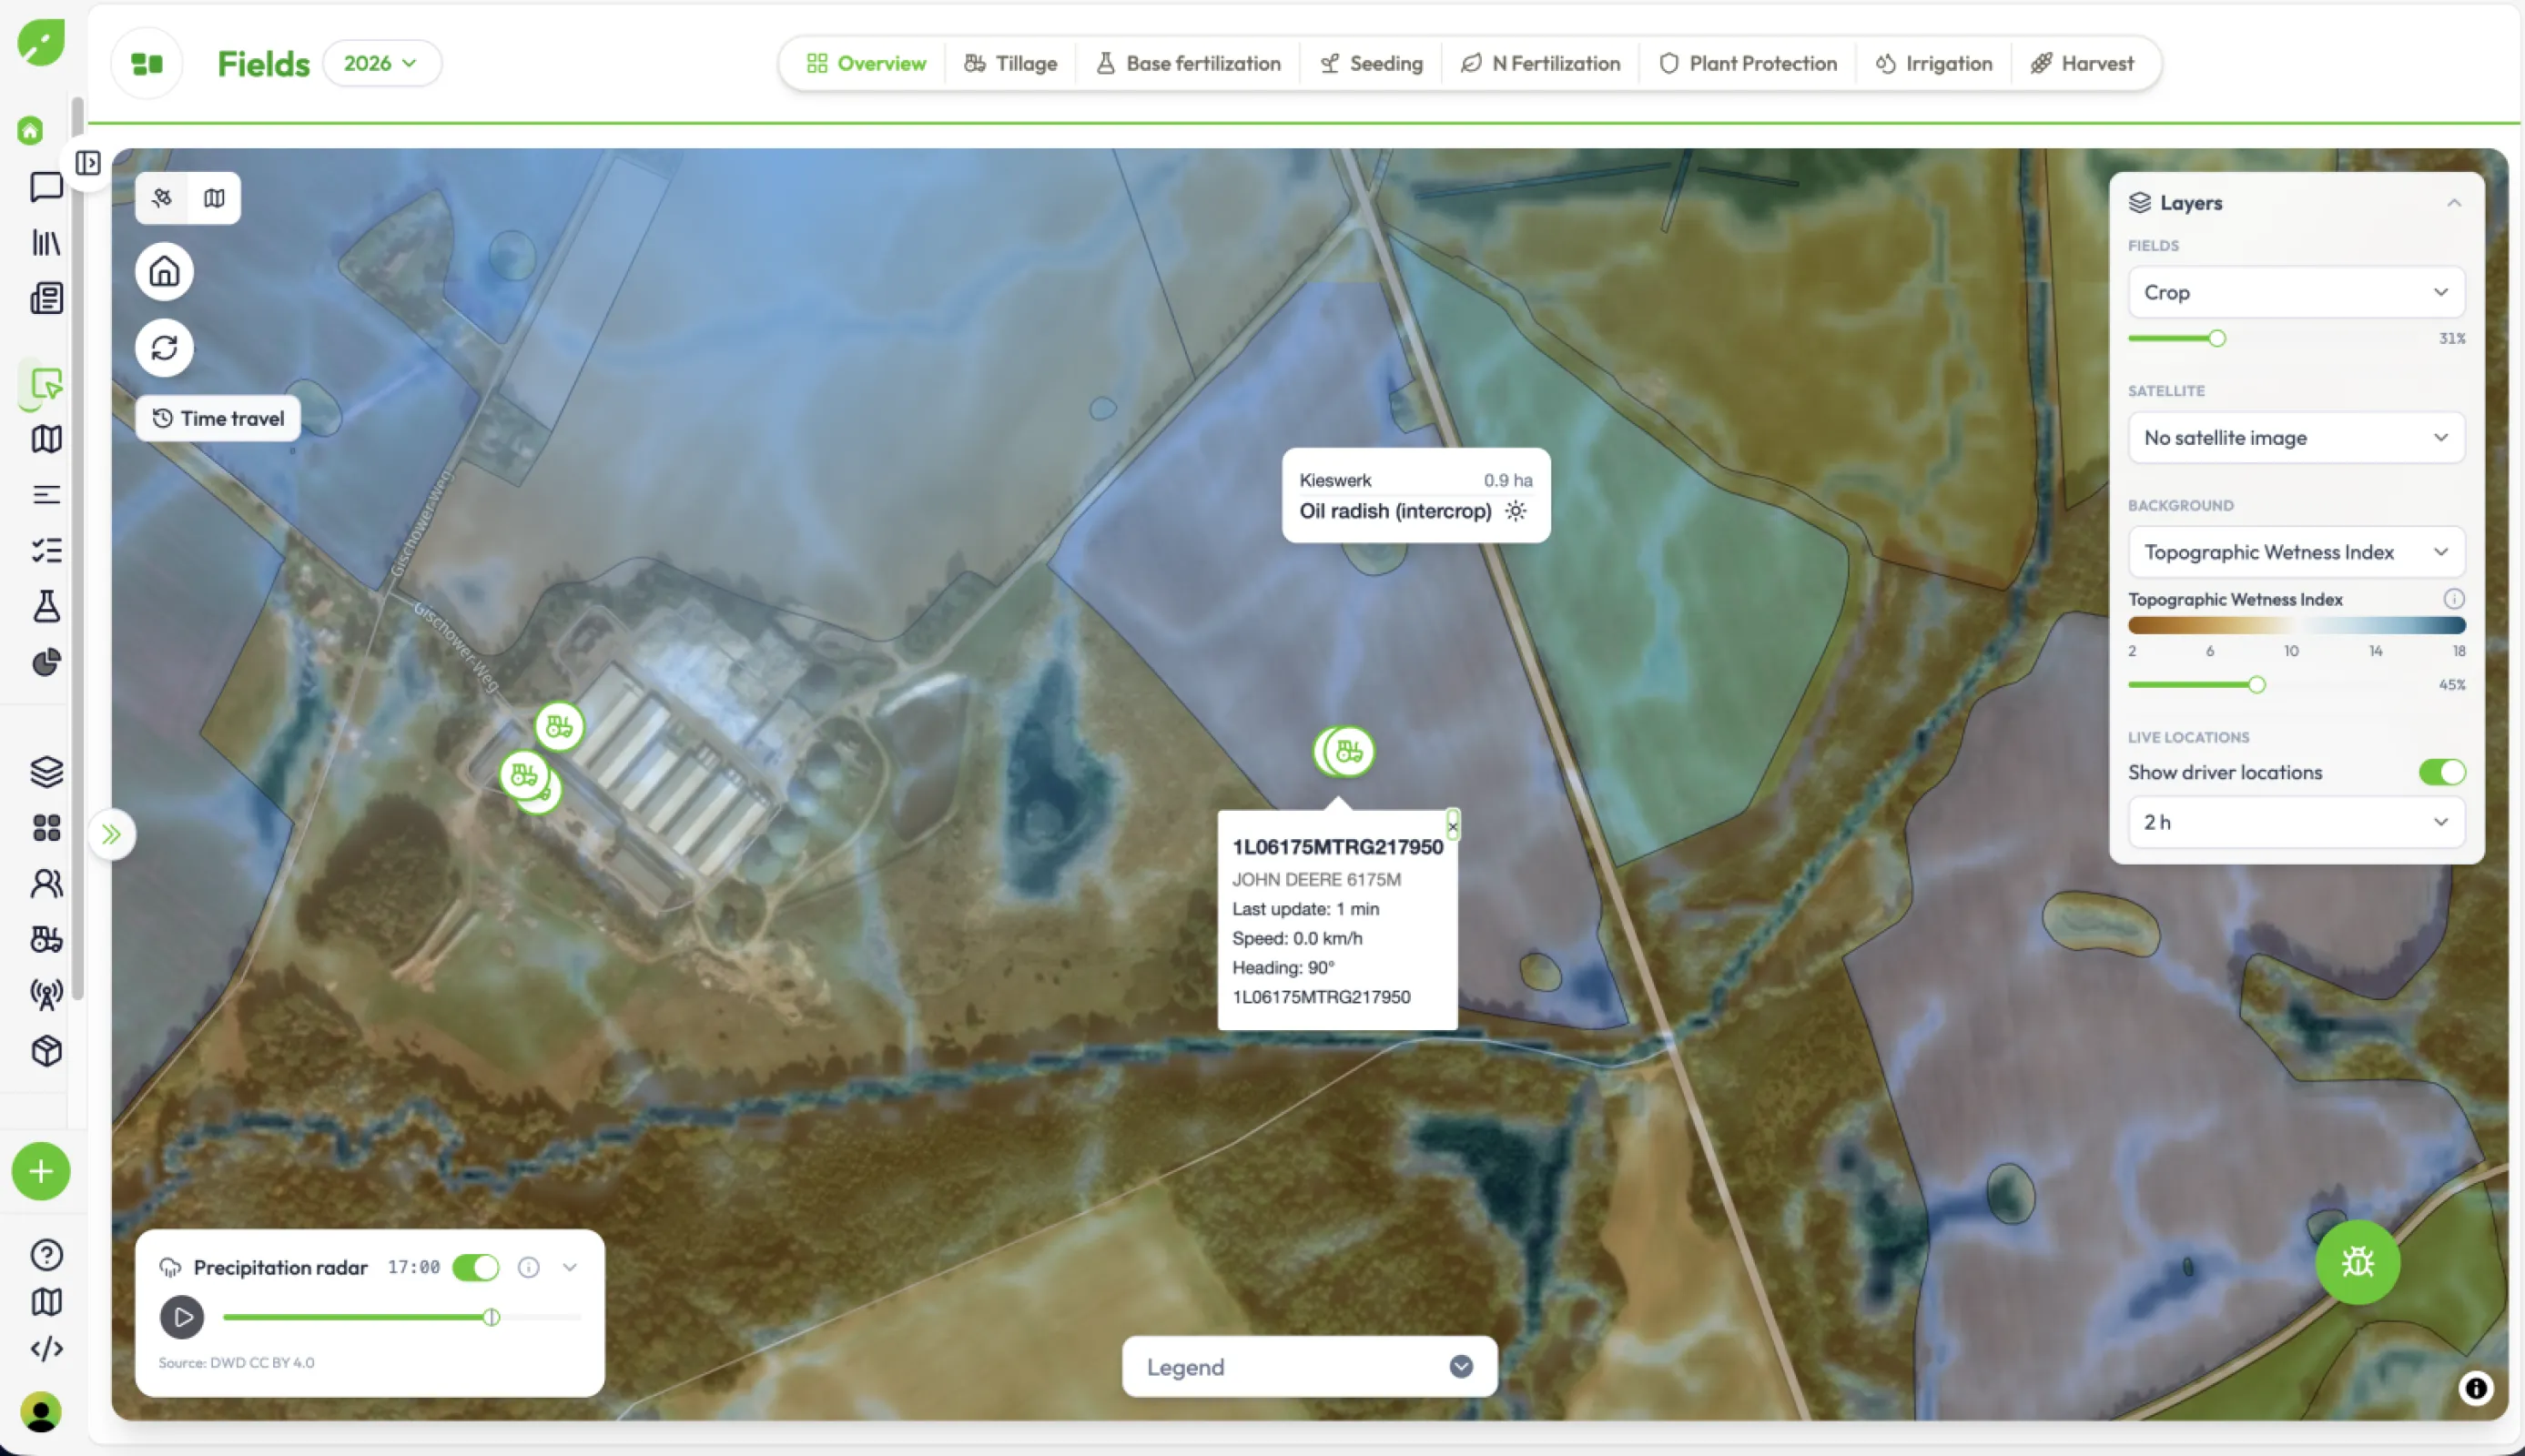The width and height of the screenshot is (2525, 1456).
Task: Switch to the Plant Protection tab
Action: pyautogui.click(x=1747, y=63)
